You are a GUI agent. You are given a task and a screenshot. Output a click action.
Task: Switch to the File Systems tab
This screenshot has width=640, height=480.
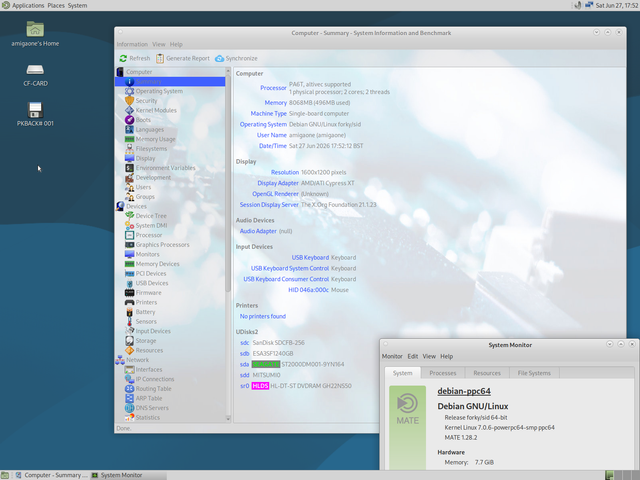pyautogui.click(x=534, y=373)
